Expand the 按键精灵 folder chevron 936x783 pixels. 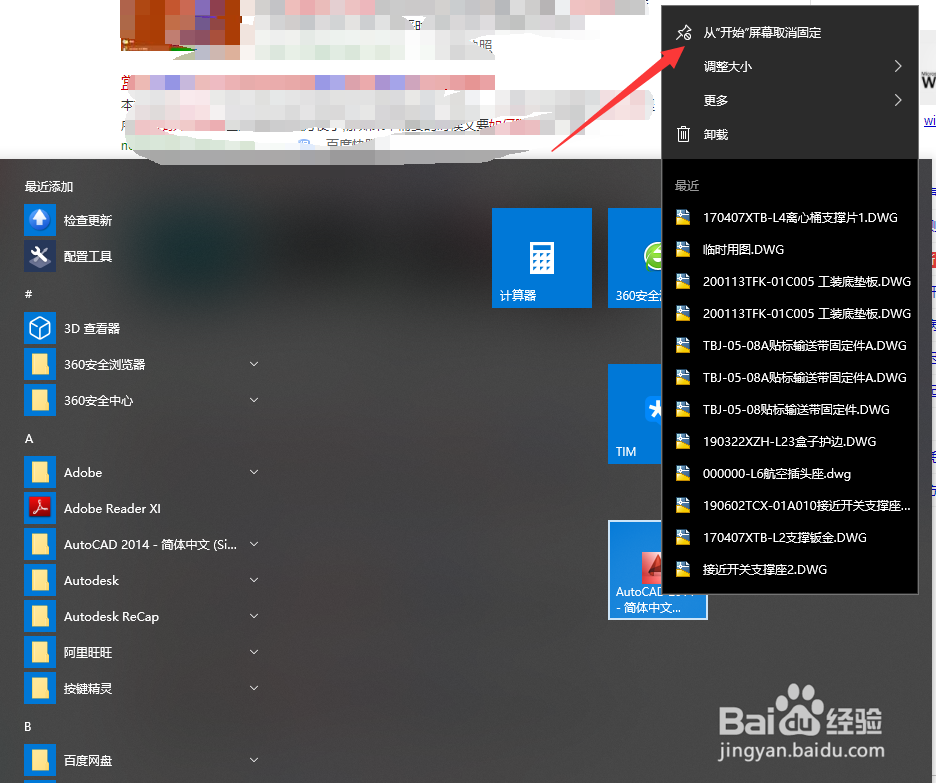(x=254, y=688)
